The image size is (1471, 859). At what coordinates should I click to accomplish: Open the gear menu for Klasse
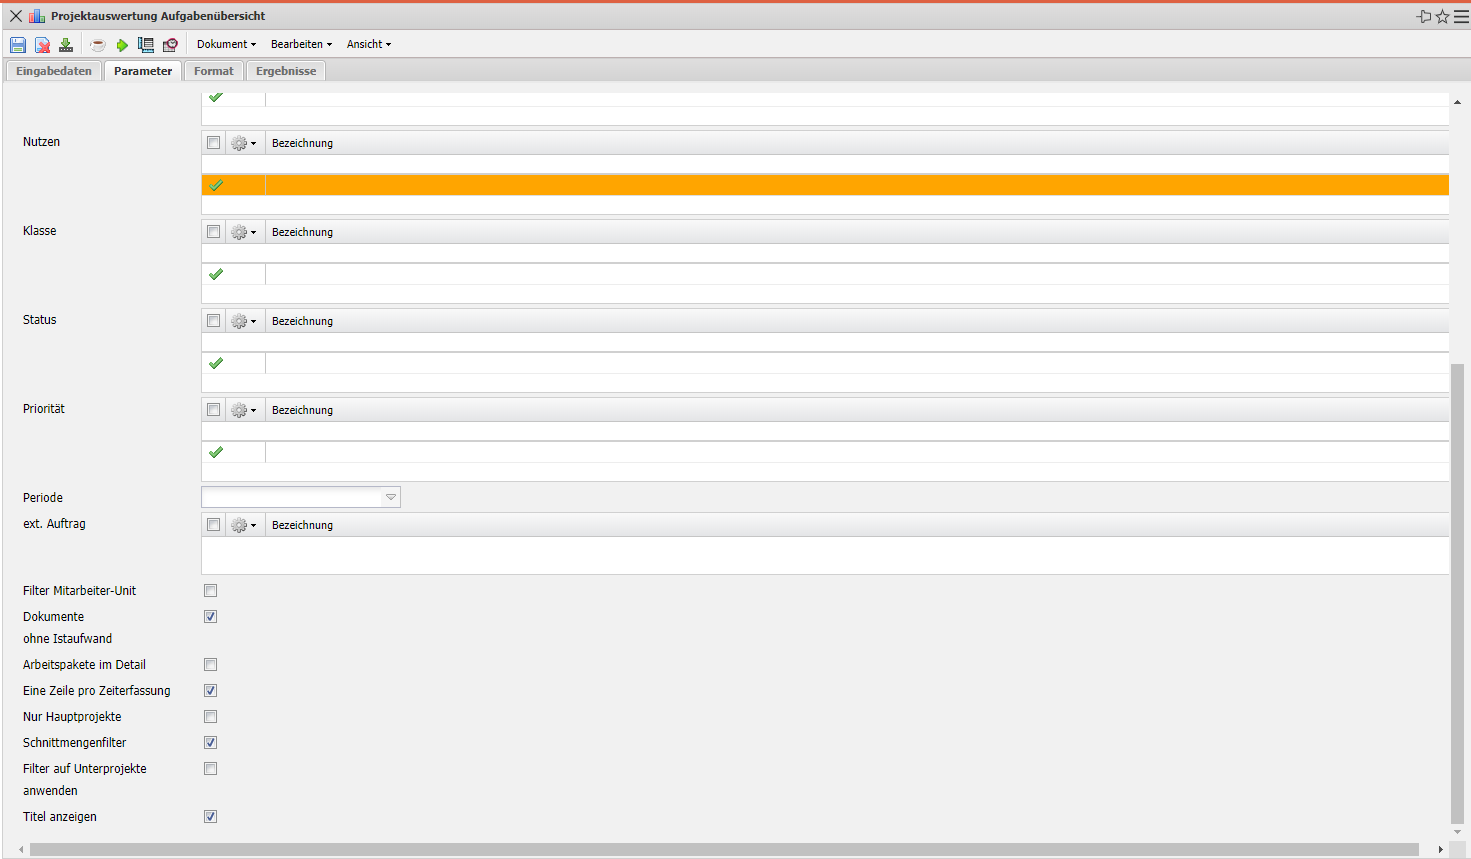[x=244, y=232]
